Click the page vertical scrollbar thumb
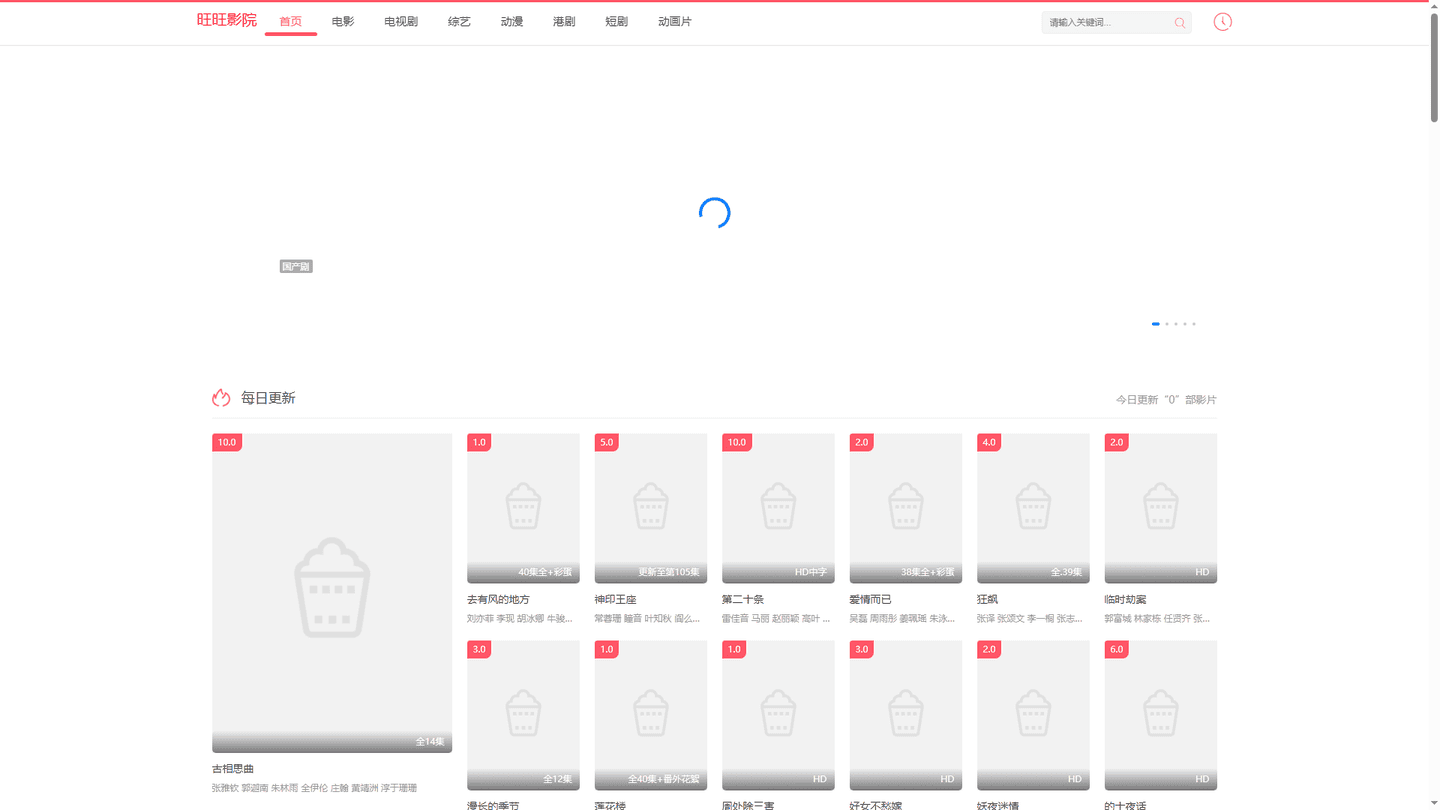Image resolution: width=1440 pixels, height=810 pixels. (x=1434, y=66)
